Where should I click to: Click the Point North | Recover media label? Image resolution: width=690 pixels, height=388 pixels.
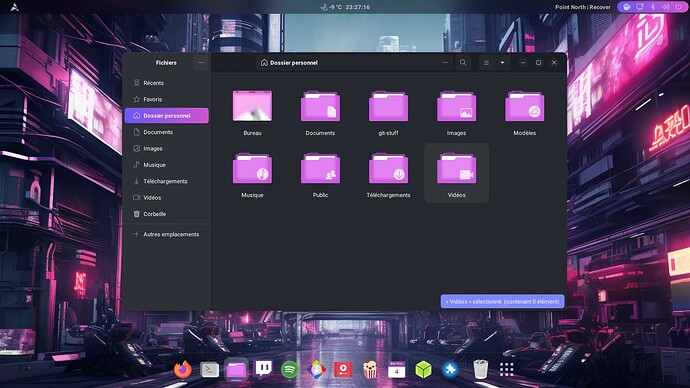[x=583, y=7]
